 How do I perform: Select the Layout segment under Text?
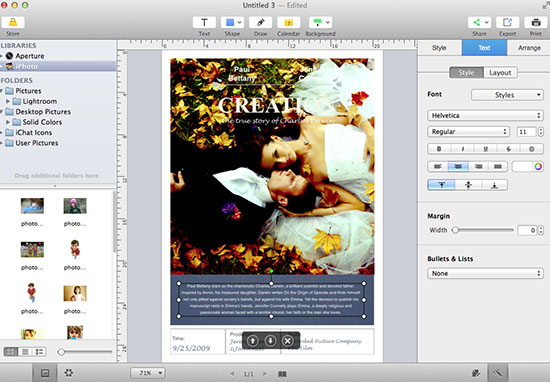500,73
